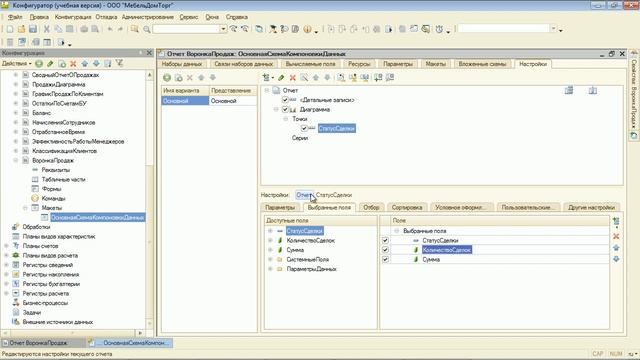Uncheck Сумма in selected fields list
640x360 pixels.
[385, 259]
